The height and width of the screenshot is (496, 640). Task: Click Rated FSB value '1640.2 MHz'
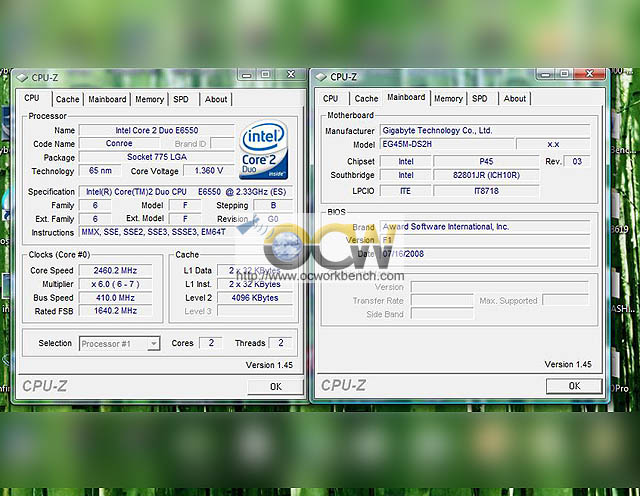click(x=115, y=311)
